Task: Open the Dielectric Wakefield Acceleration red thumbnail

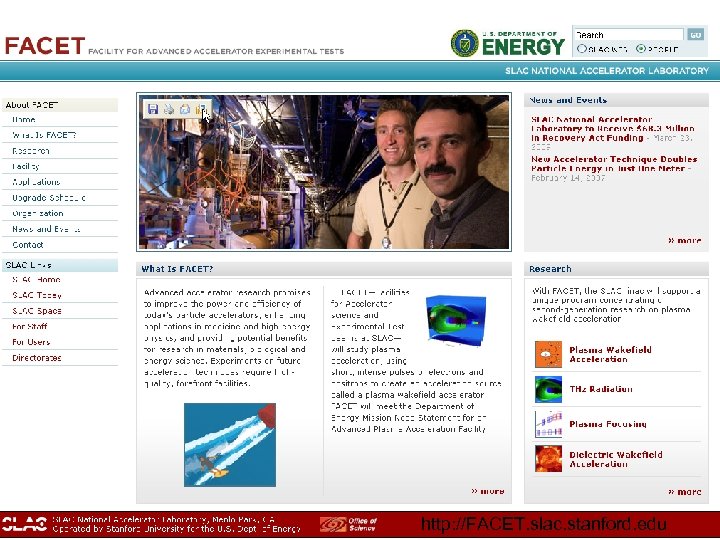Action: pyautogui.click(x=548, y=459)
